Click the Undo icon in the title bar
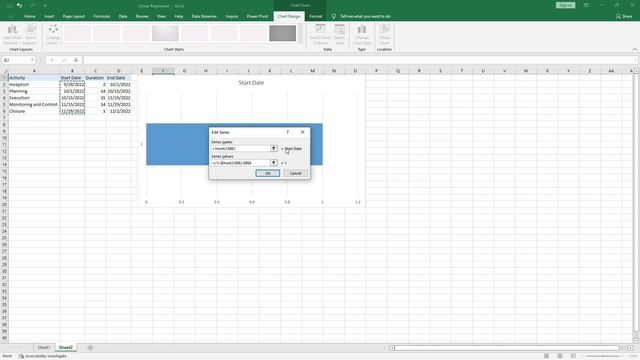The width and height of the screenshot is (640, 360). click(x=19, y=5)
